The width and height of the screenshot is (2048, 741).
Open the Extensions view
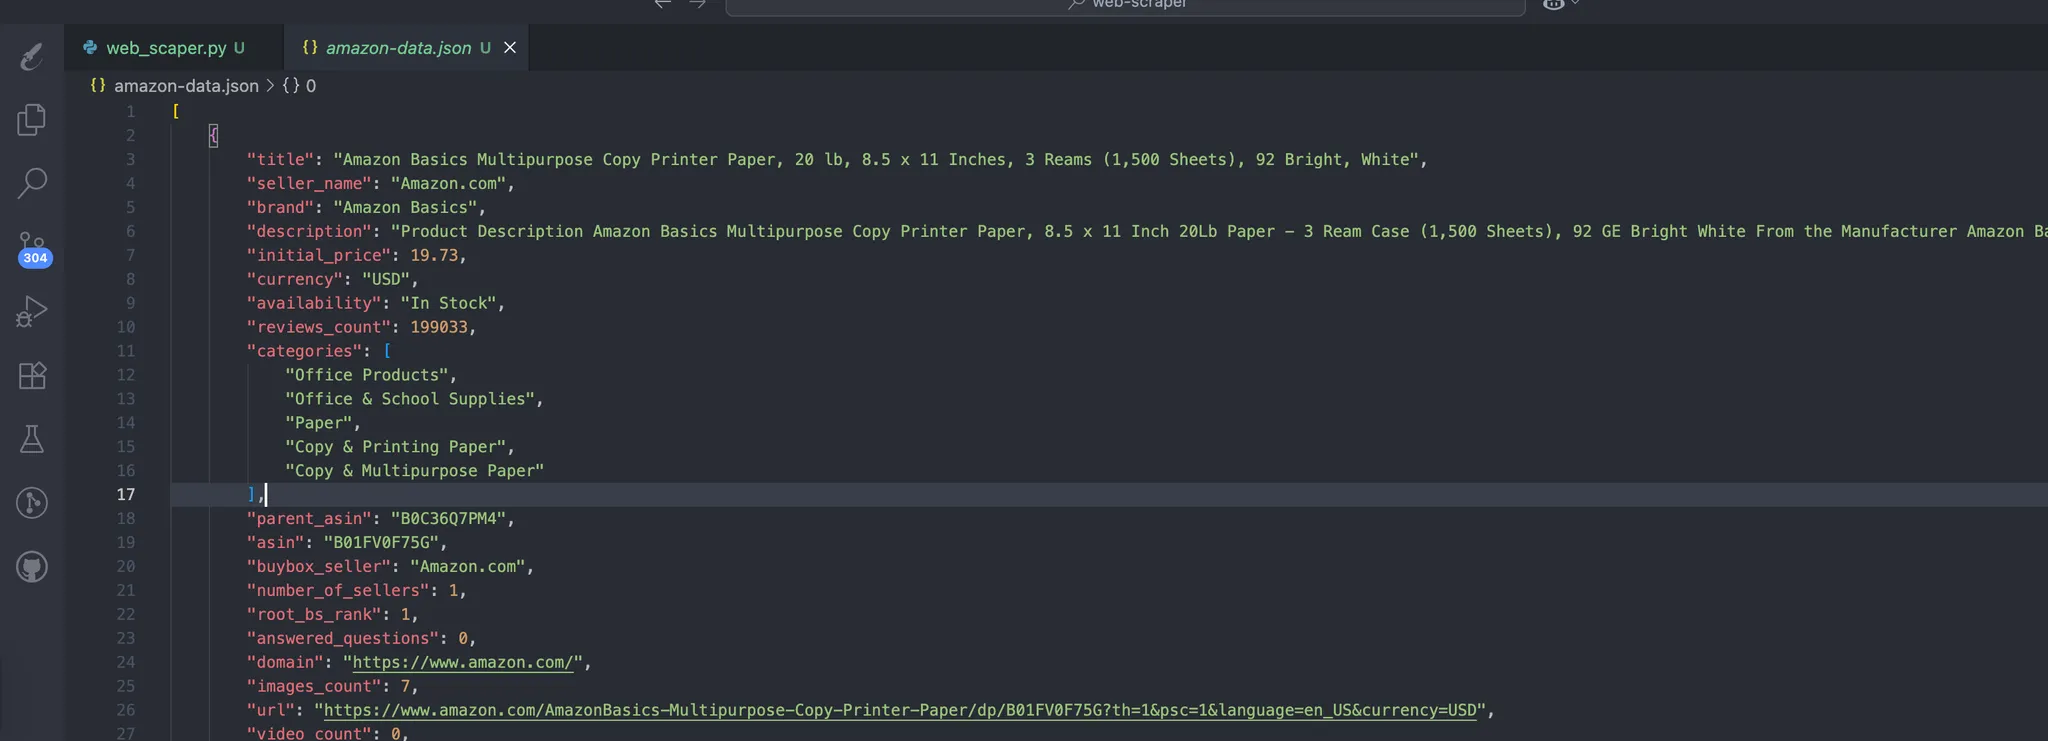(x=32, y=376)
